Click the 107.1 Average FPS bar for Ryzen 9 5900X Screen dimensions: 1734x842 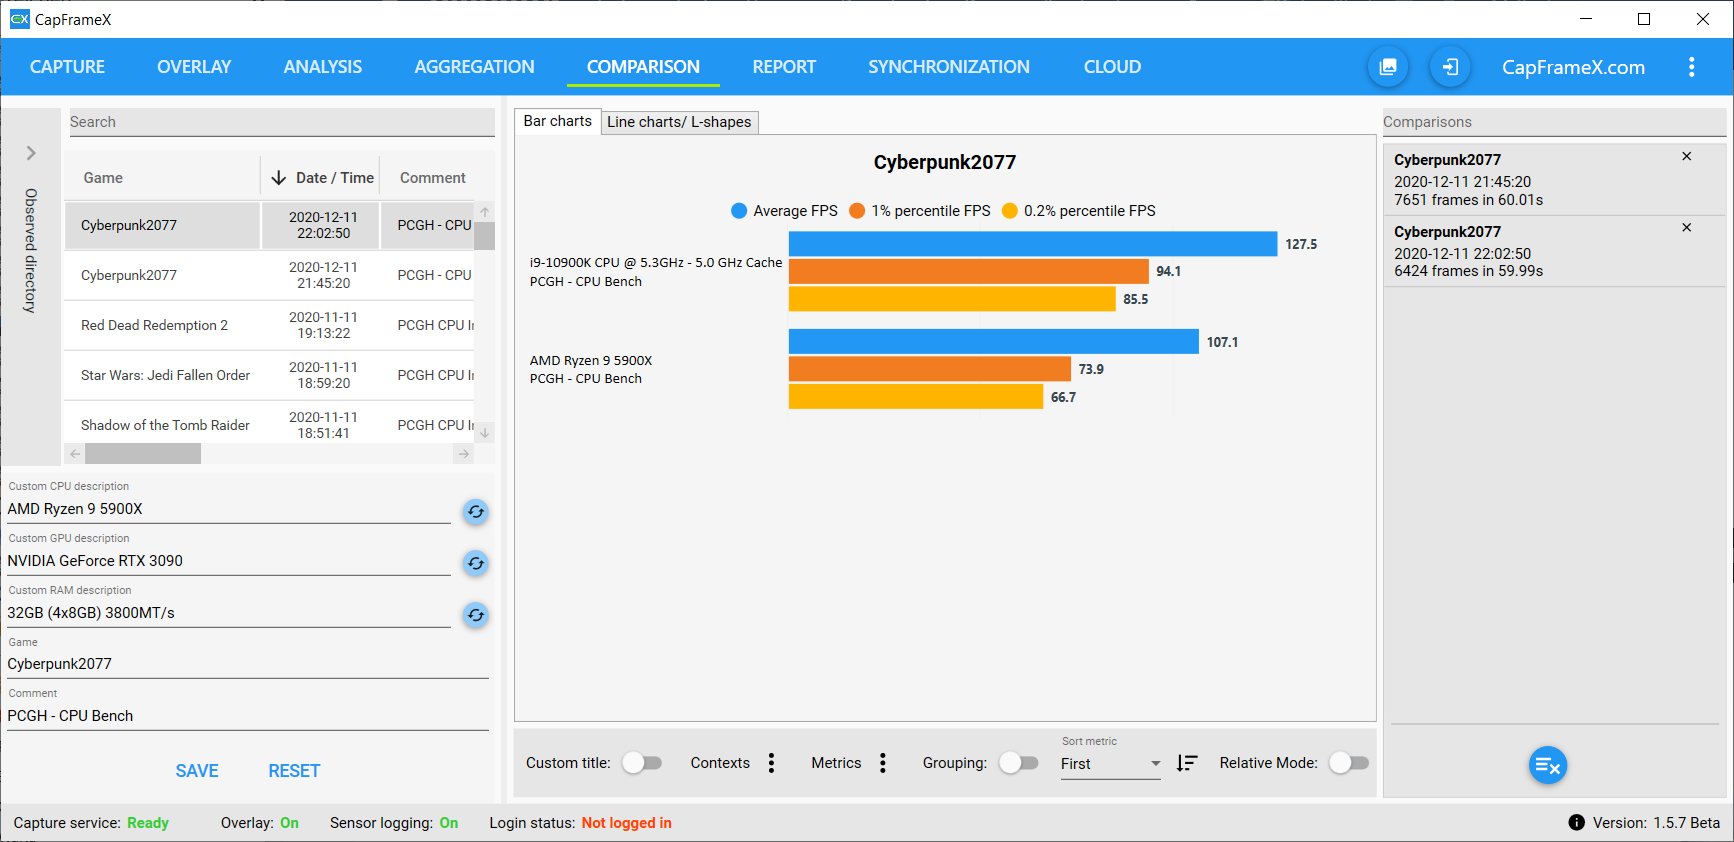pos(994,342)
